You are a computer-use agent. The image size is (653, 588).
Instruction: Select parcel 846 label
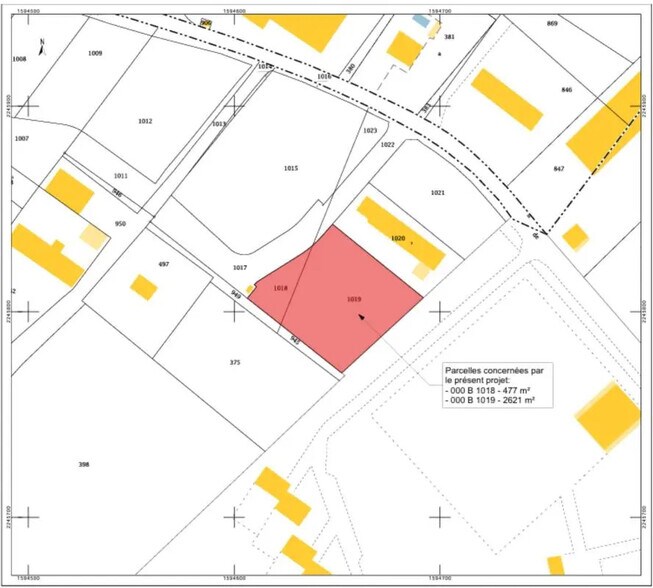(567, 90)
